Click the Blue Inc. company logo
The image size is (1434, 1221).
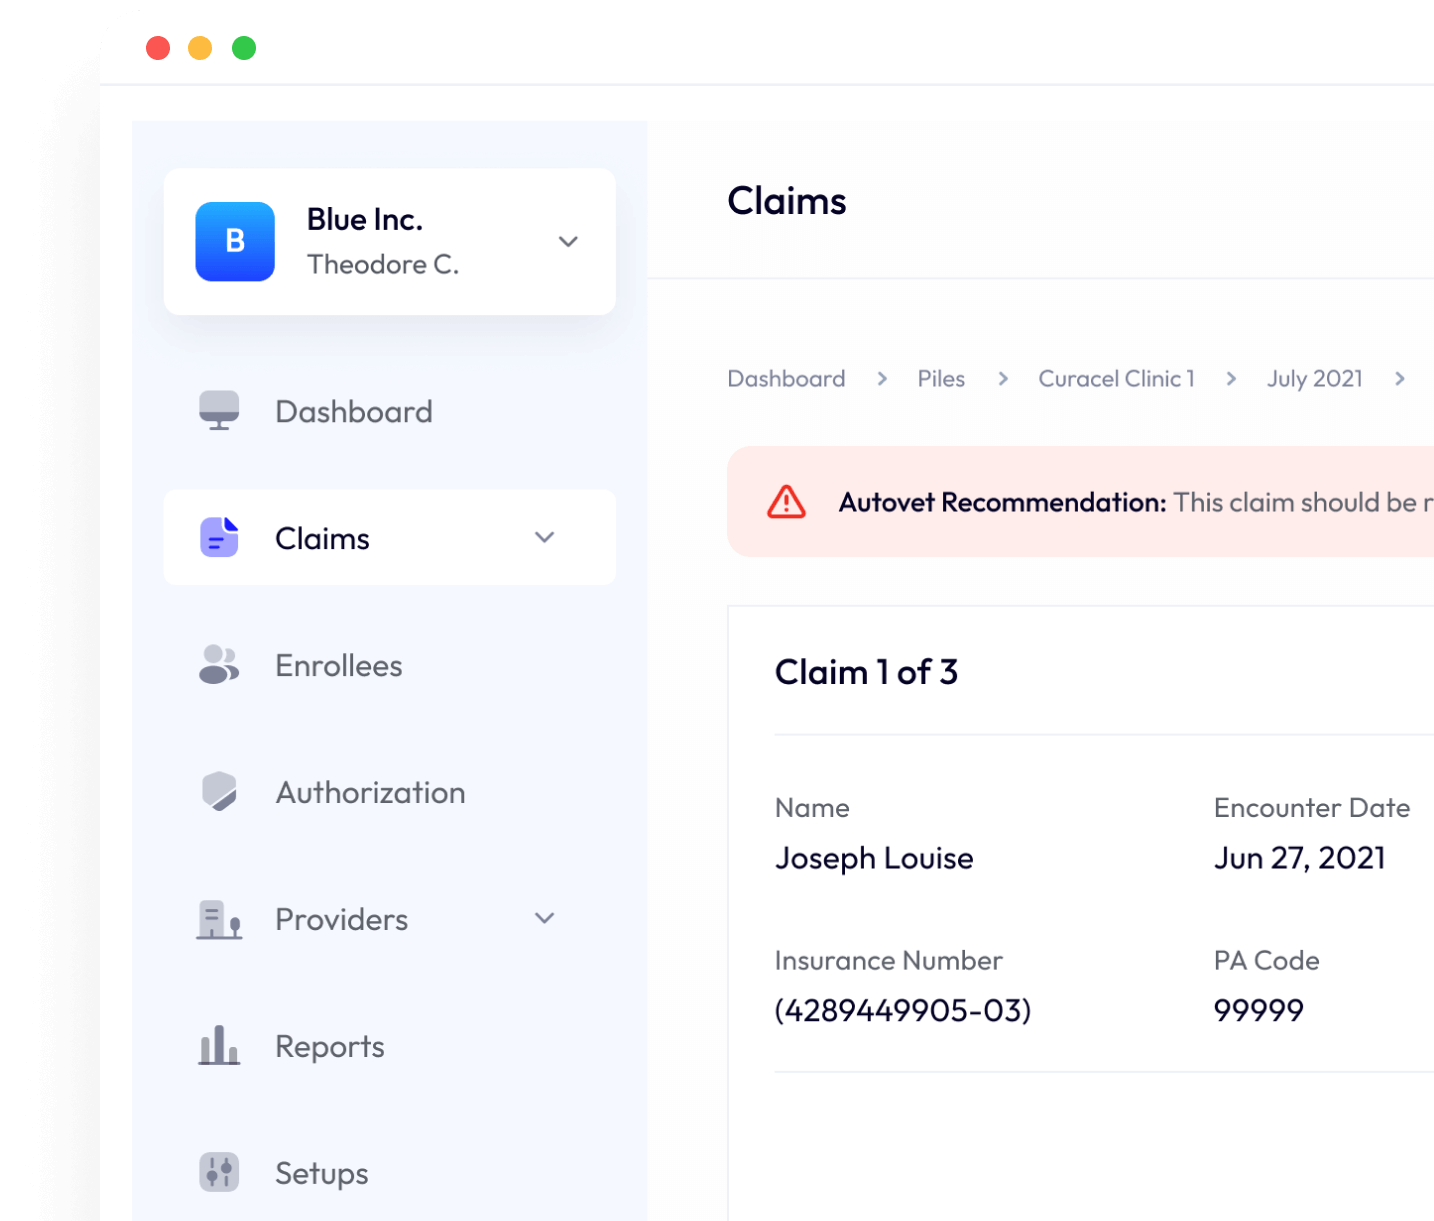click(235, 241)
